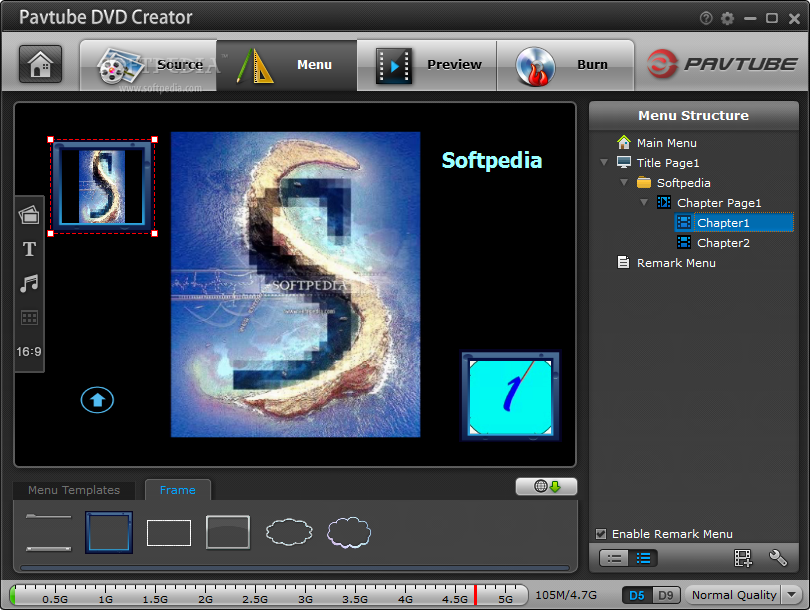The image size is (810, 610).
Task: Open the Preview step tab
Action: point(427,65)
